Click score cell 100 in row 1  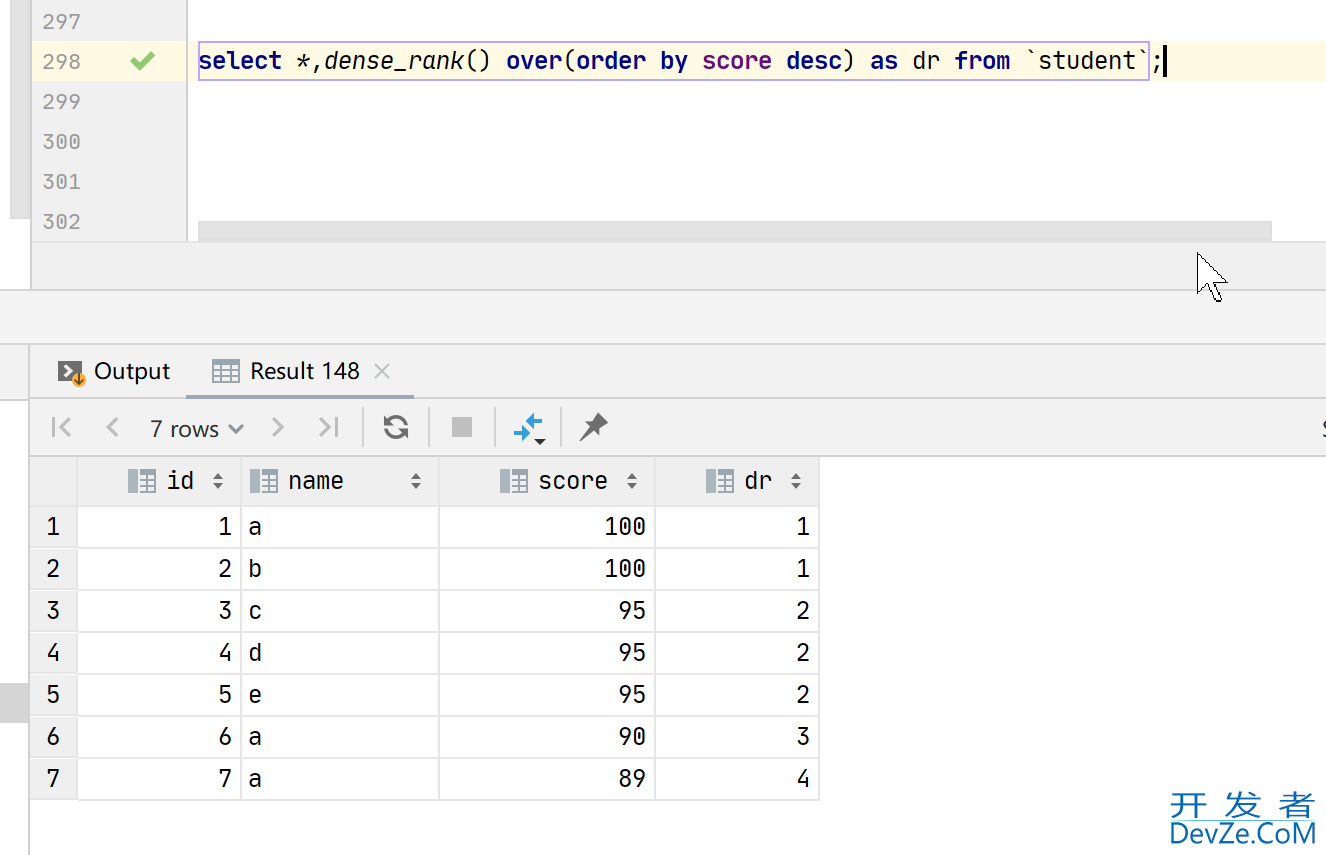[547, 527]
